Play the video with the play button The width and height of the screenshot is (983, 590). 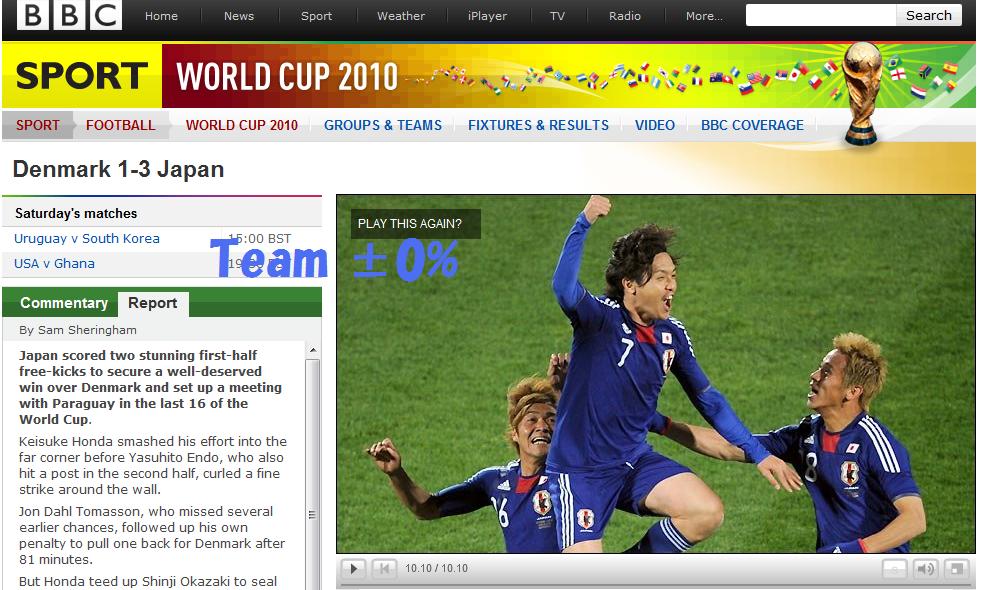(354, 569)
